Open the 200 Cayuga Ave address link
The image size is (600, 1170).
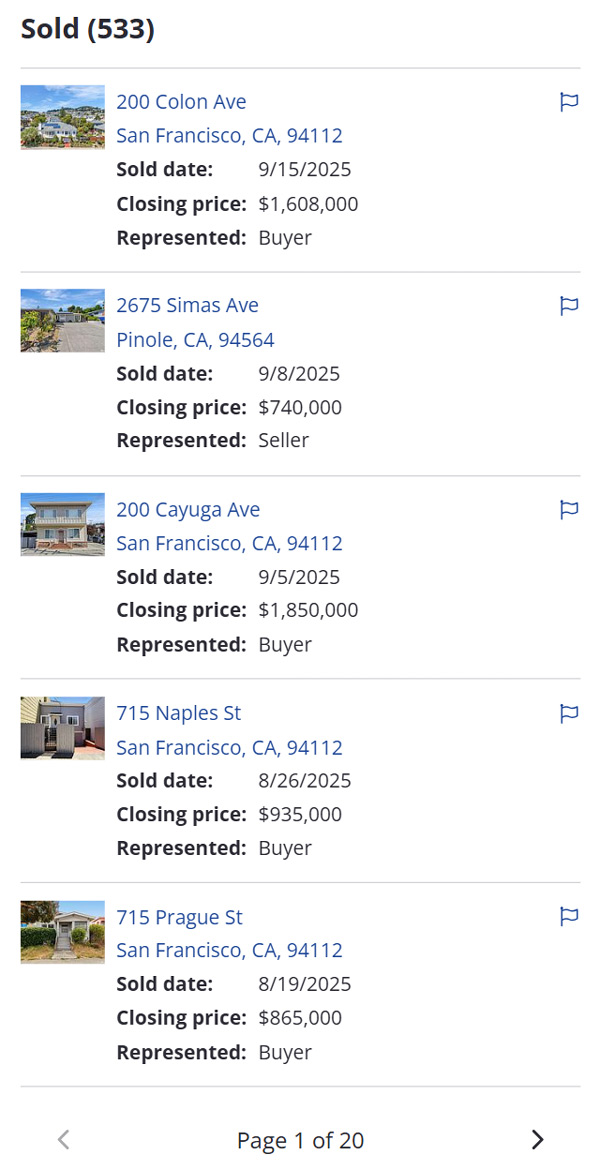point(188,510)
